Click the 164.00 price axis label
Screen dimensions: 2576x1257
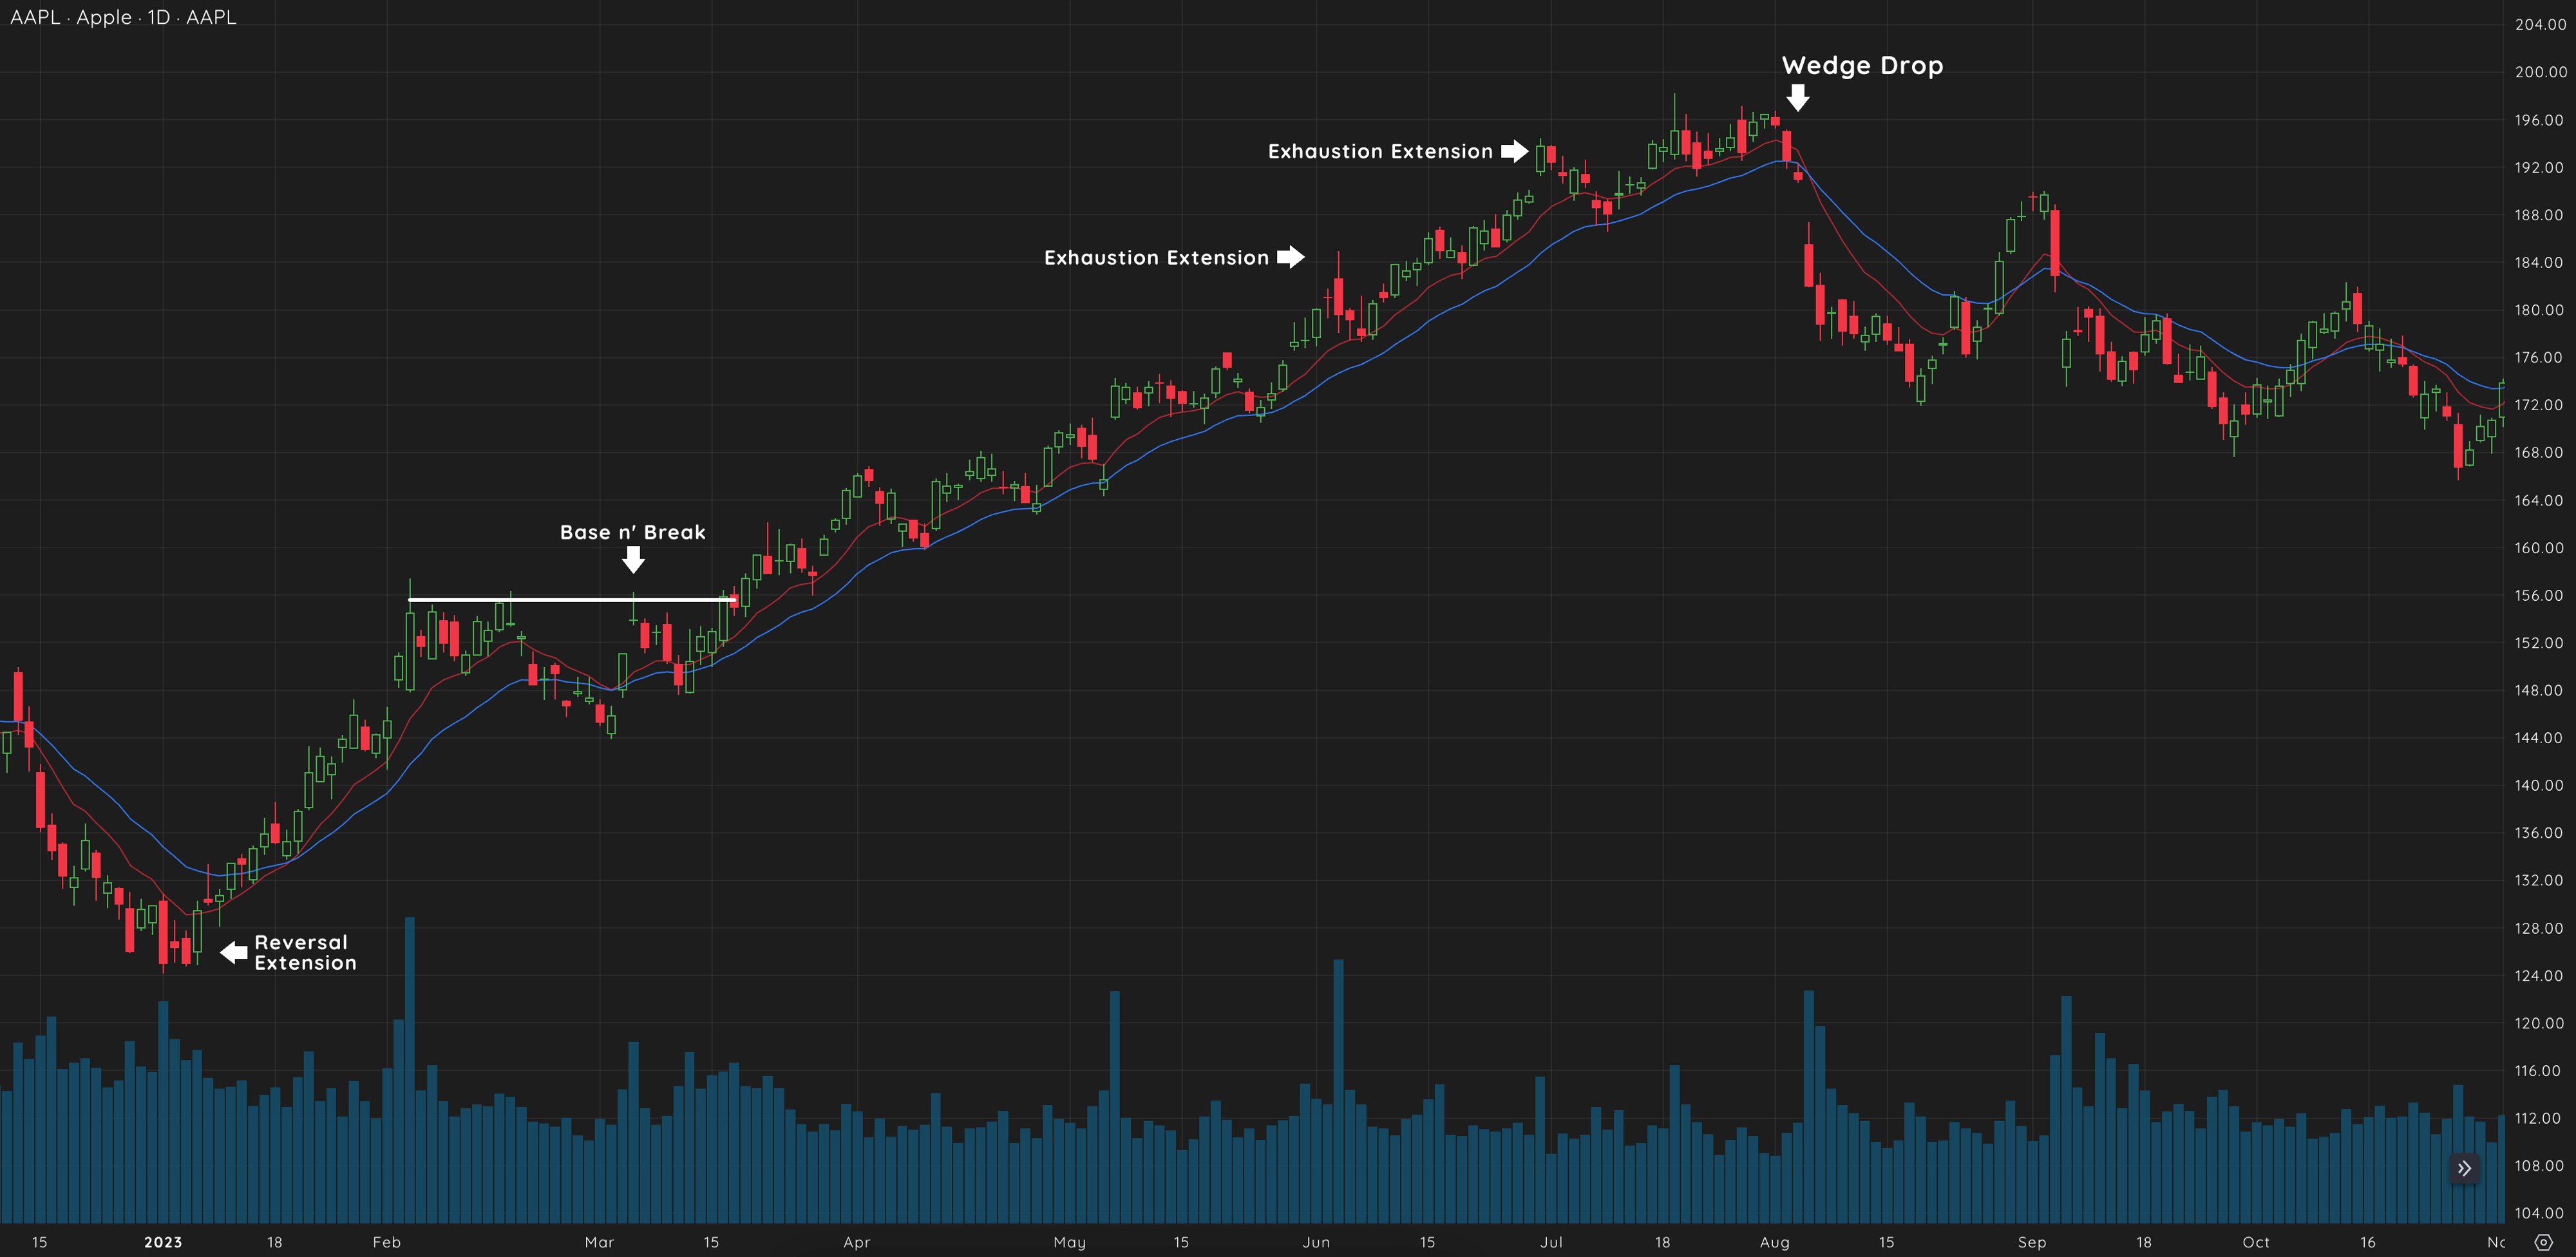[x=2540, y=500]
